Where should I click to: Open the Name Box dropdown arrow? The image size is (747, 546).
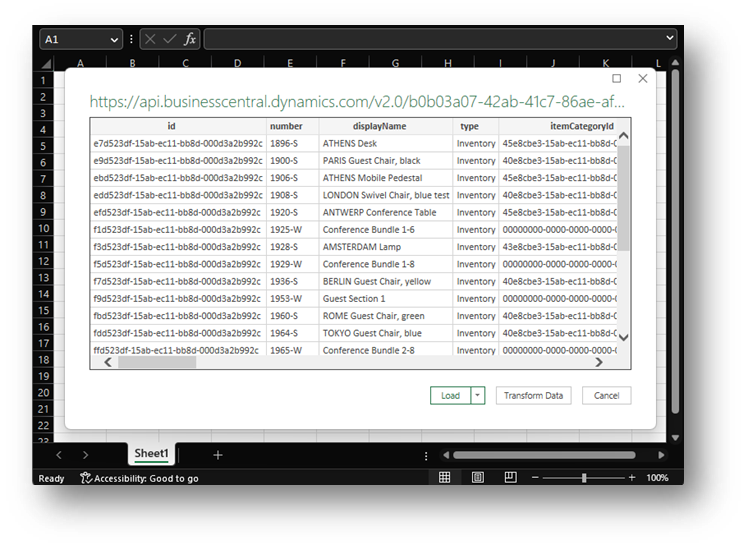[114, 40]
